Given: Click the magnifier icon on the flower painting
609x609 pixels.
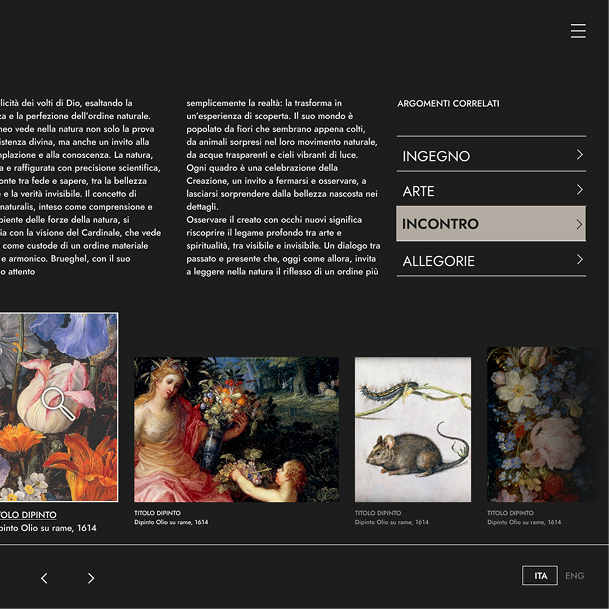Looking at the screenshot, I should point(58,404).
